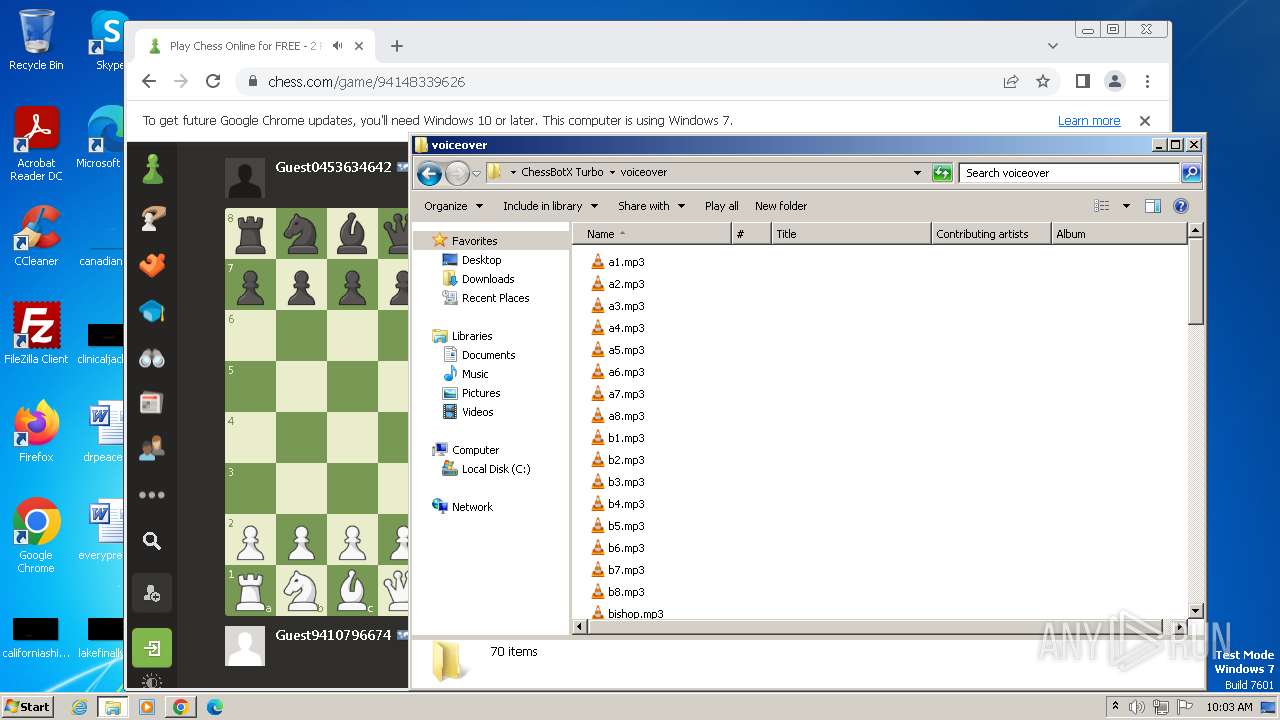Open Chrome side panel icon
The width and height of the screenshot is (1280, 720).
pos(1083,82)
